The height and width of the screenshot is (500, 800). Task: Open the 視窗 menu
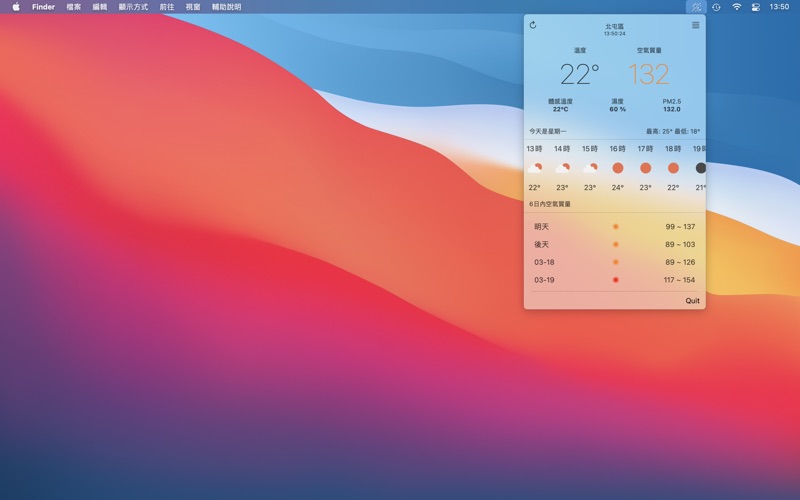(193, 7)
